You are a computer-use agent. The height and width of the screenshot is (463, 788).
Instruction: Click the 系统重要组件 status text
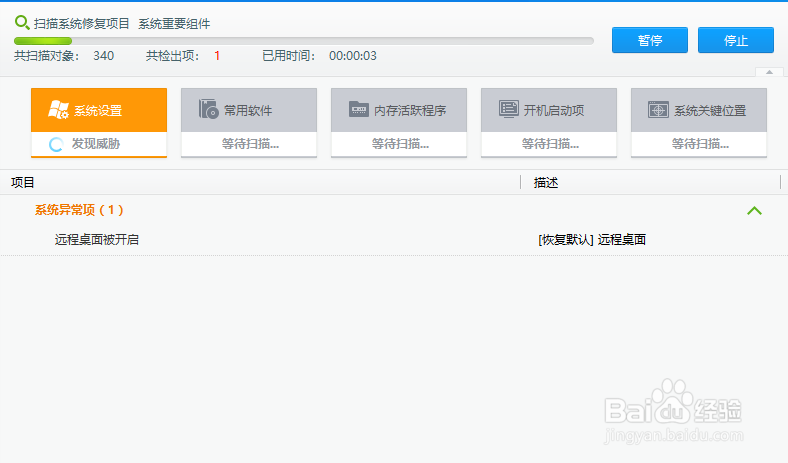click(174, 24)
